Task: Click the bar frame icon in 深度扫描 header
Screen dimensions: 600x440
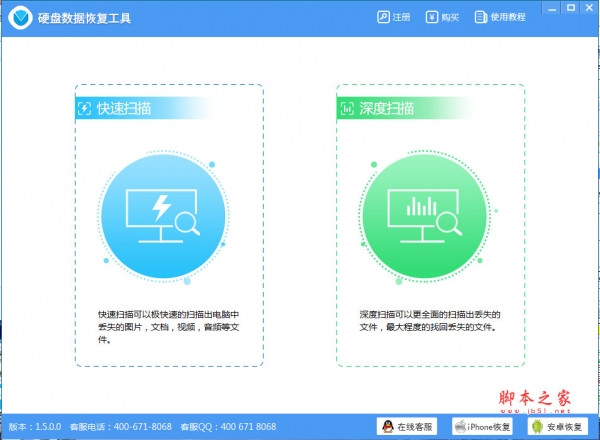Action: 347,109
